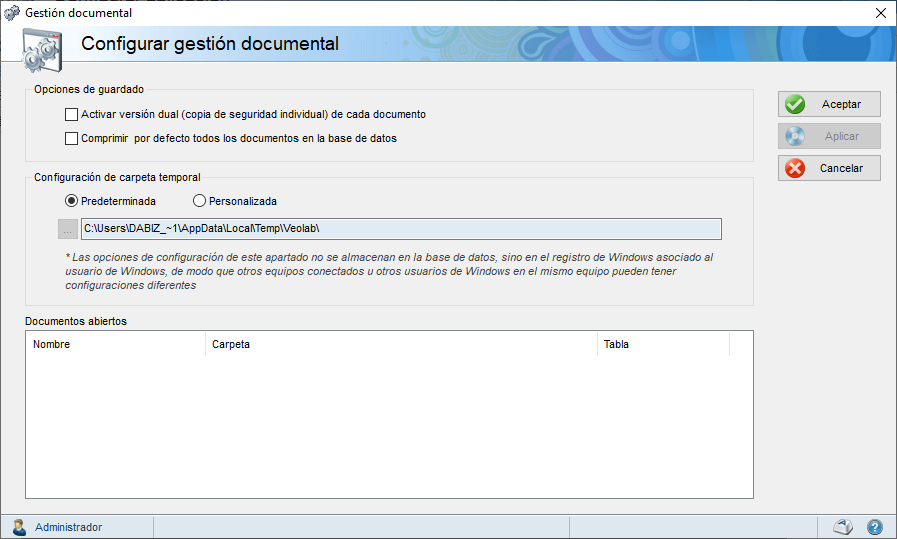The image size is (897, 539).
Task: Browse folder with ellipsis button
Action: (x=68, y=229)
